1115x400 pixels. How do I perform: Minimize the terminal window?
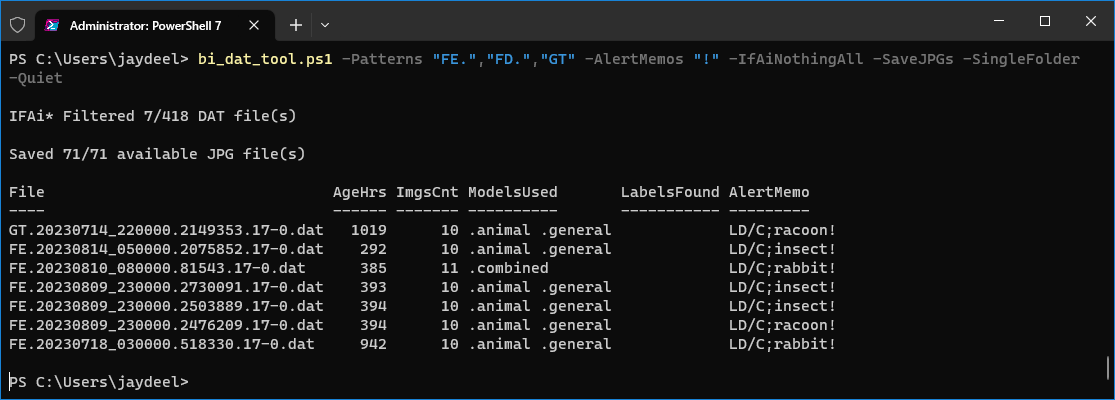pyautogui.click(x=1000, y=21)
